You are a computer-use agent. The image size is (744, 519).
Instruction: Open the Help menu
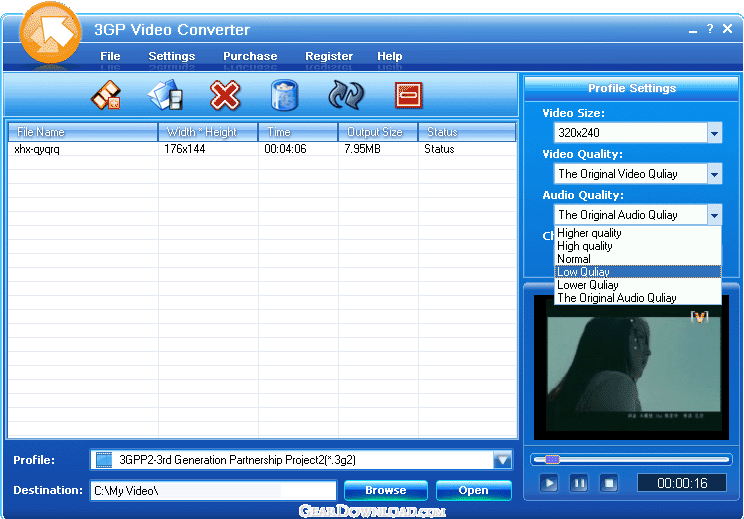[390, 56]
